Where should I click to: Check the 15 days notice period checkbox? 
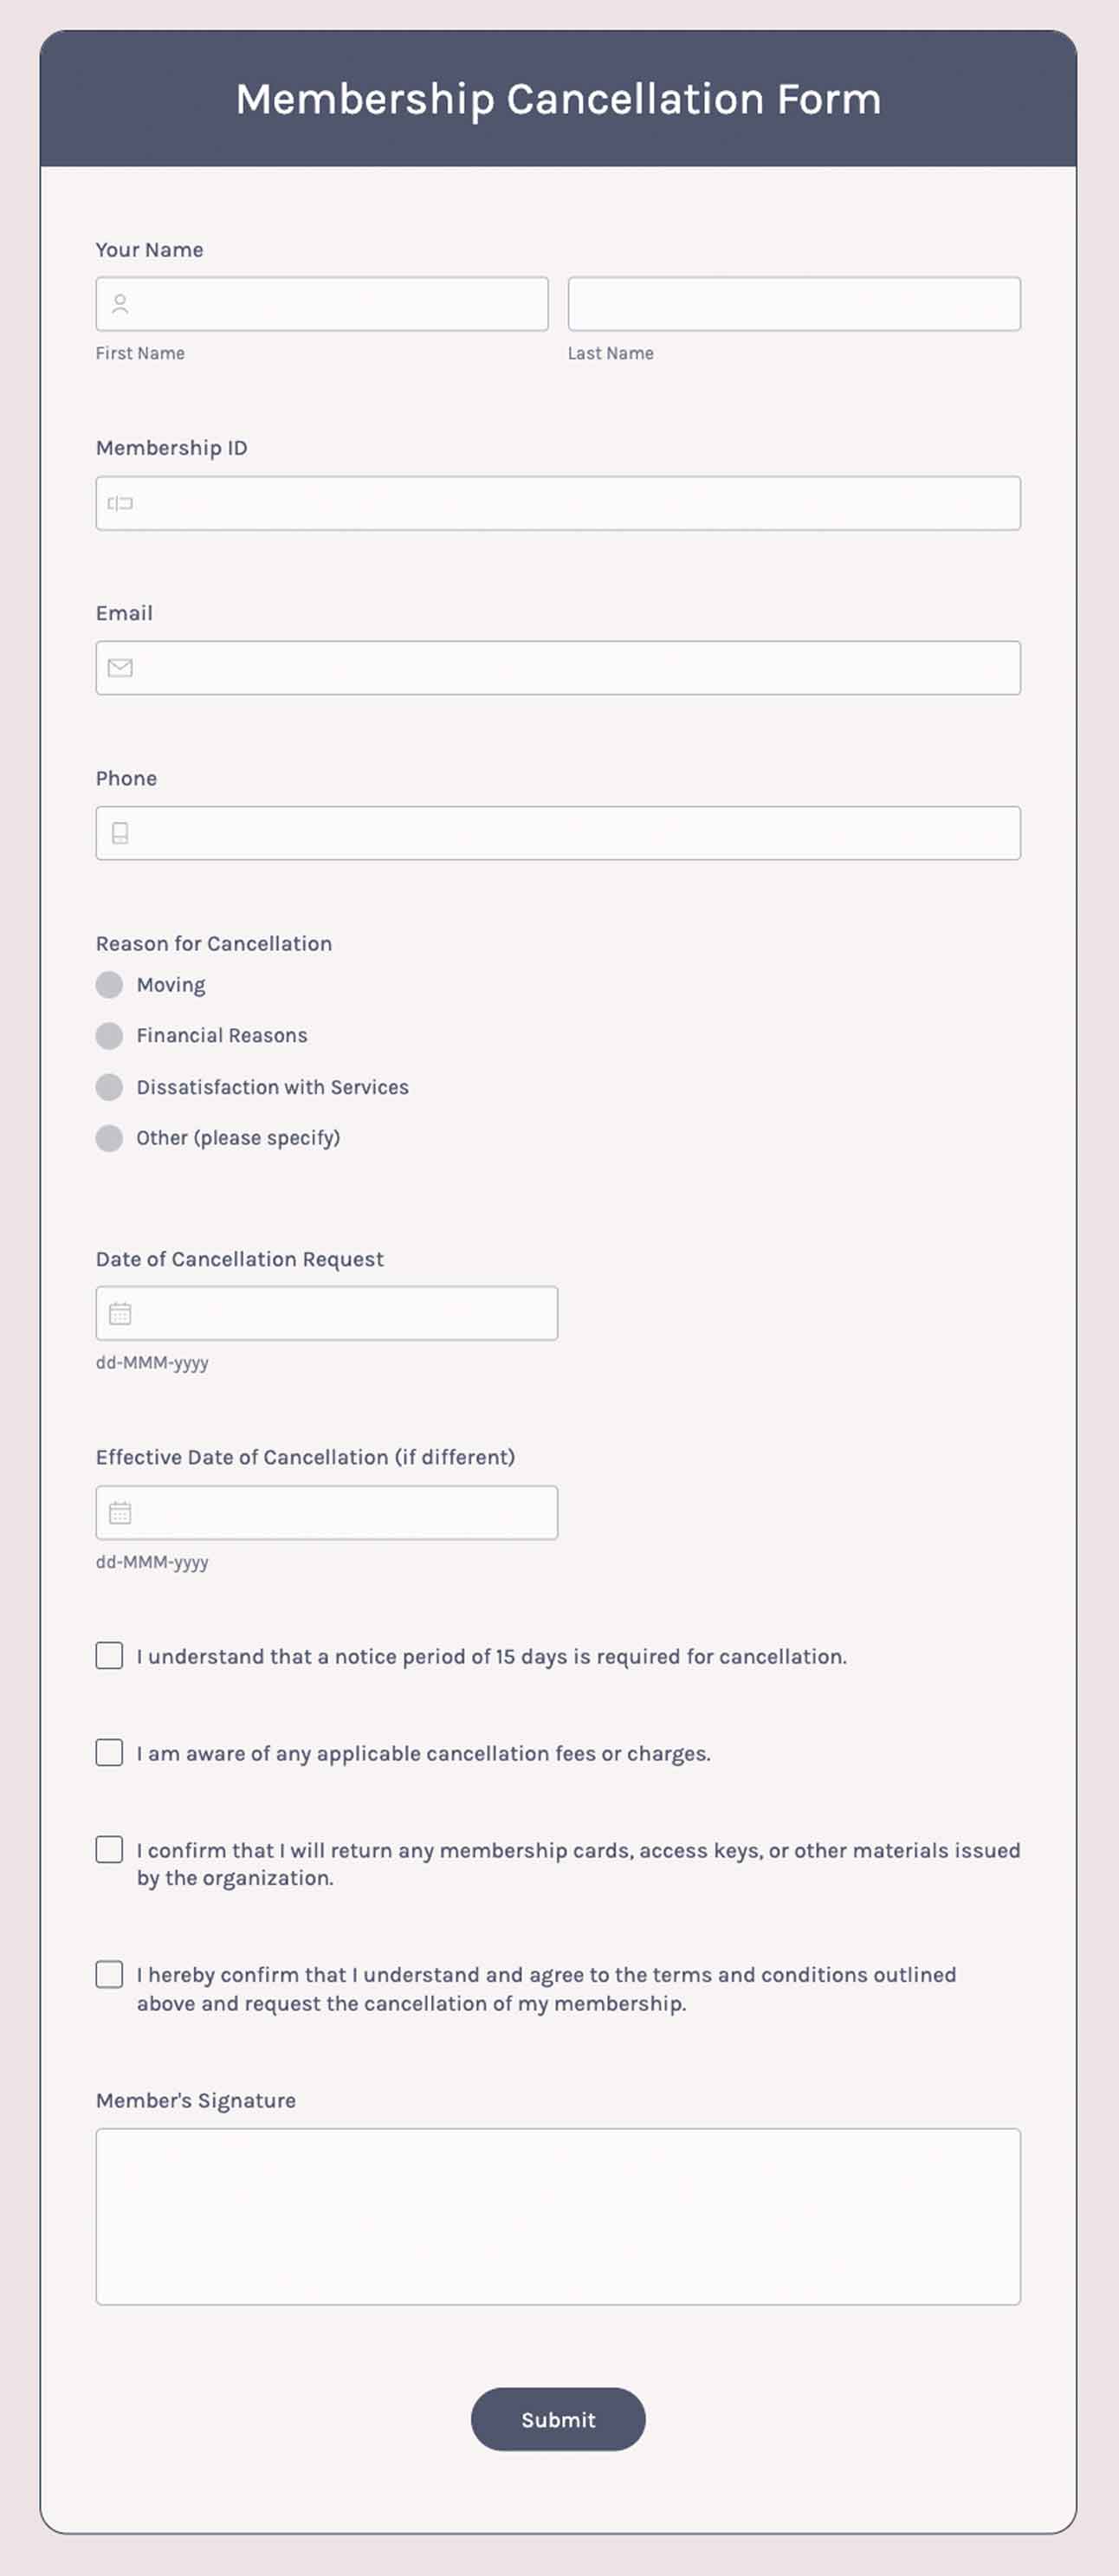(x=108, y=1655)
